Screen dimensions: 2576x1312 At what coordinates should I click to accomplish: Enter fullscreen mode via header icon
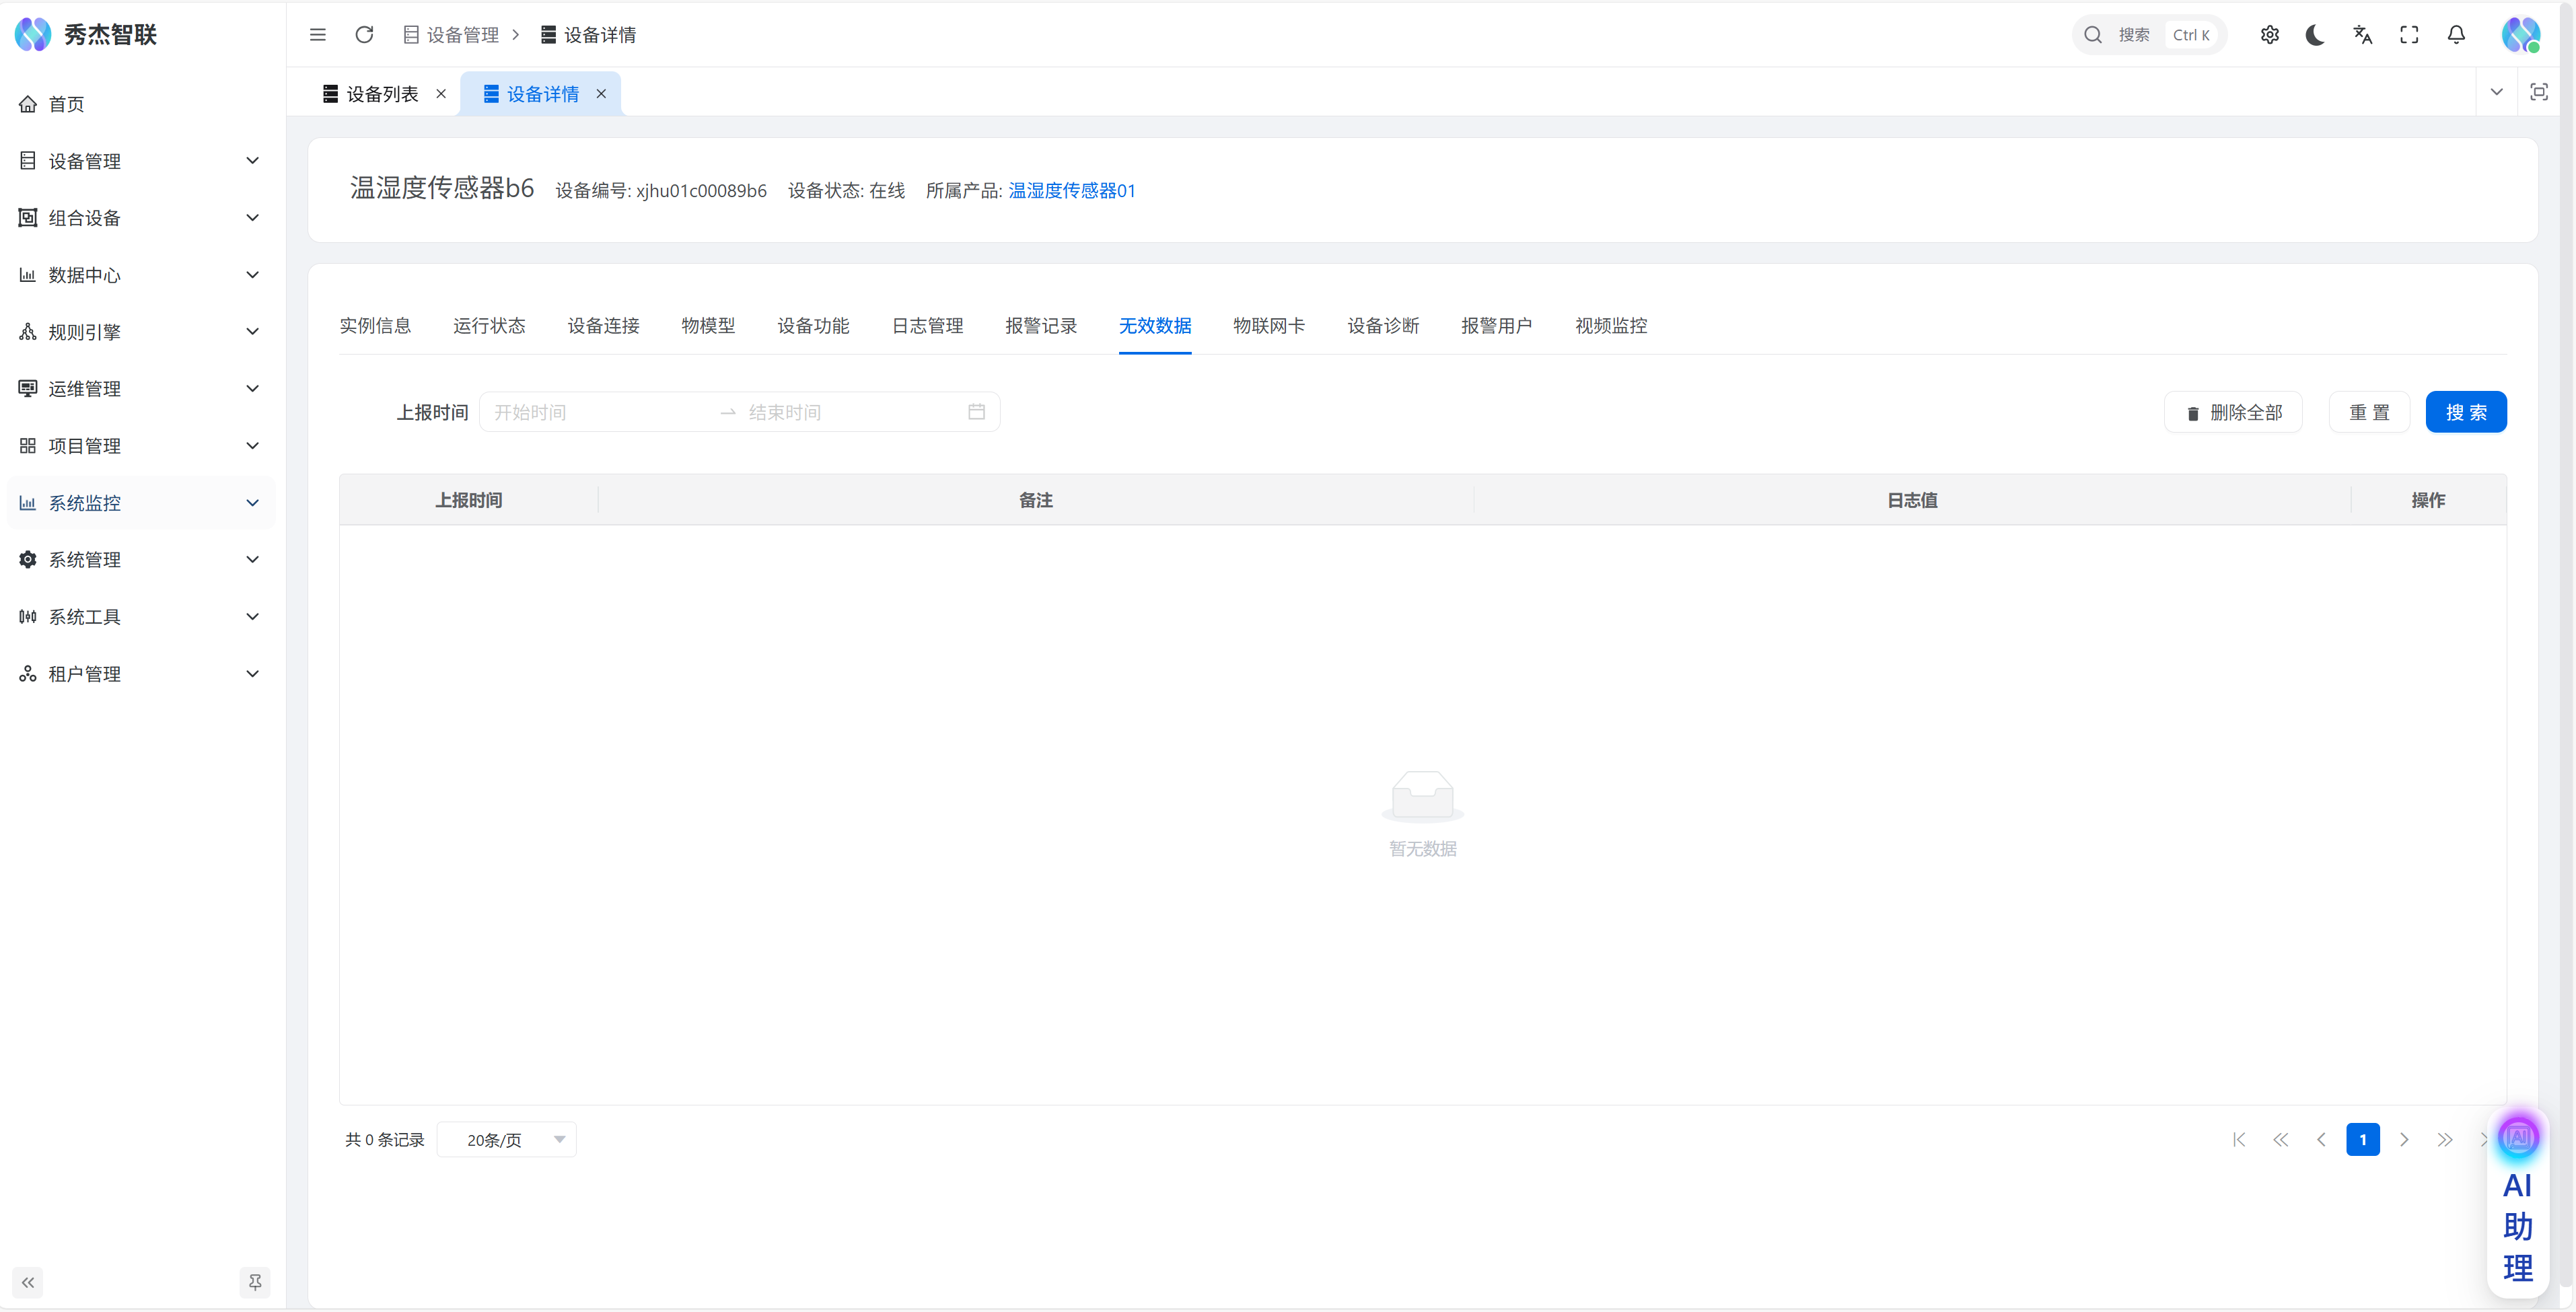(2409, 35)
